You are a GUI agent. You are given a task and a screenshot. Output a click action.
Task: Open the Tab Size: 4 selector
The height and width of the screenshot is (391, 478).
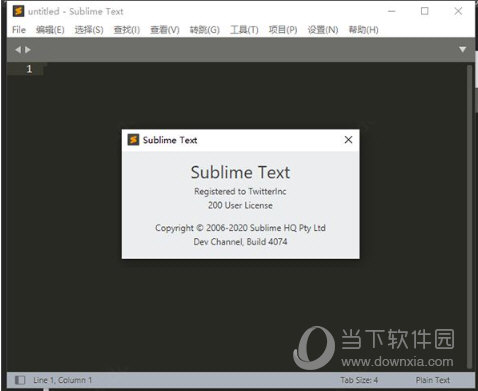[x=359, y=380]
